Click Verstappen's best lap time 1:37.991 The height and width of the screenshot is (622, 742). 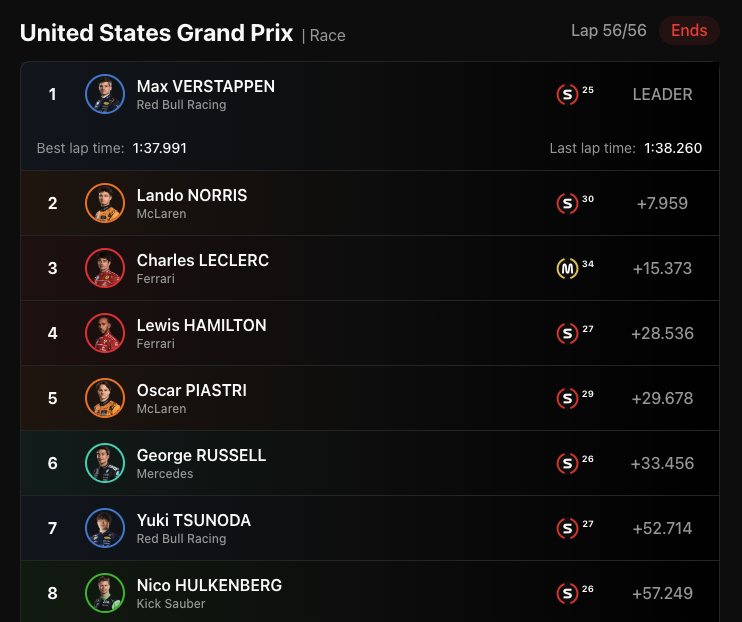pyautogui.click(x=160, y=148)
